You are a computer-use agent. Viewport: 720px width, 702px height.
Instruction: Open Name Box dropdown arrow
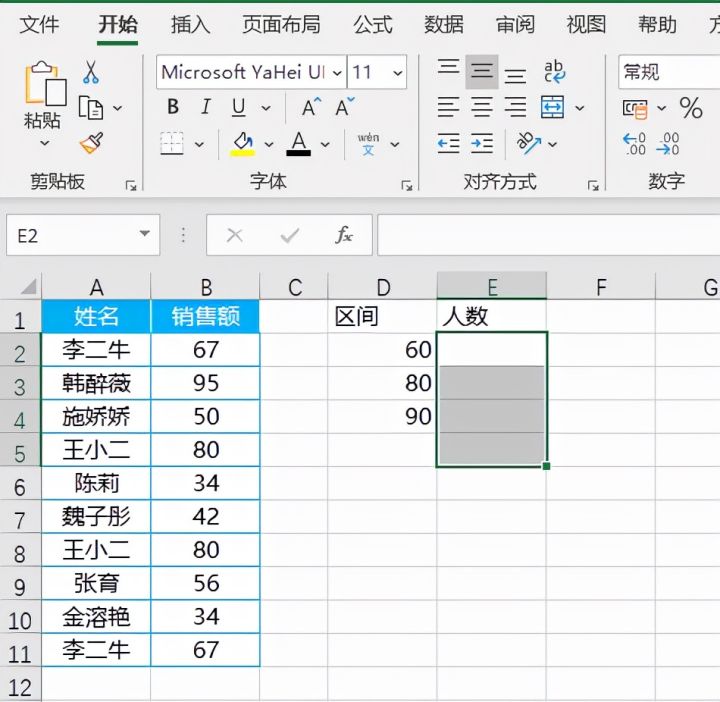145,234
